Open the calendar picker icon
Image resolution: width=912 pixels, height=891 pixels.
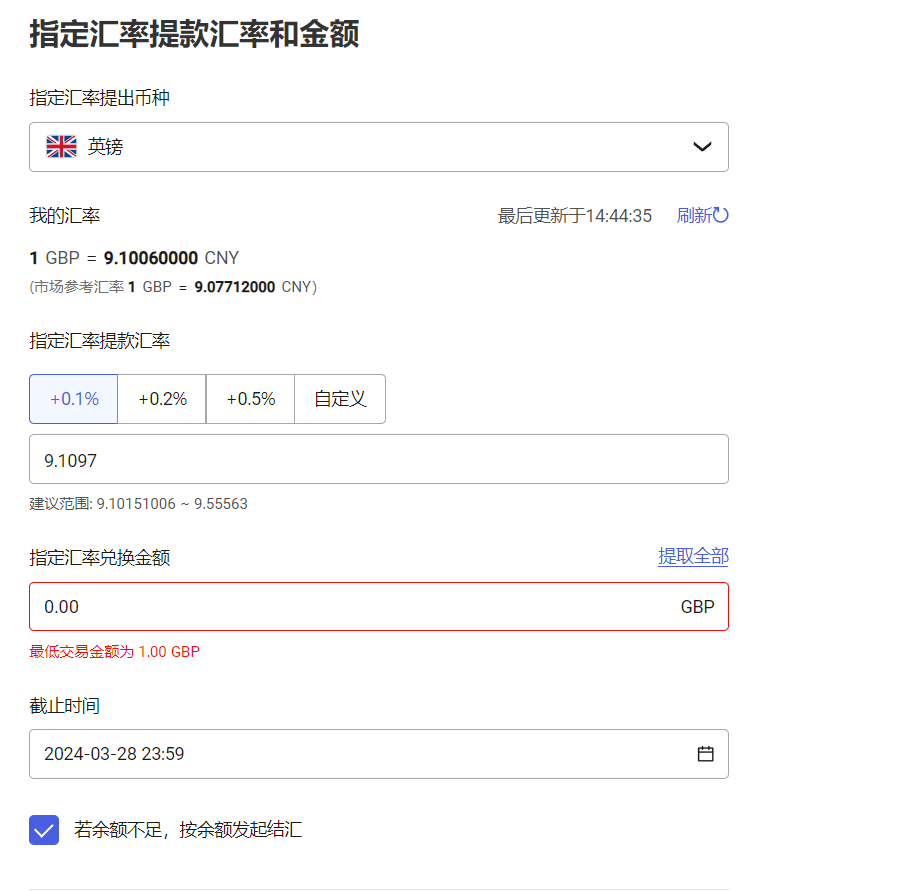click(705, 754)
